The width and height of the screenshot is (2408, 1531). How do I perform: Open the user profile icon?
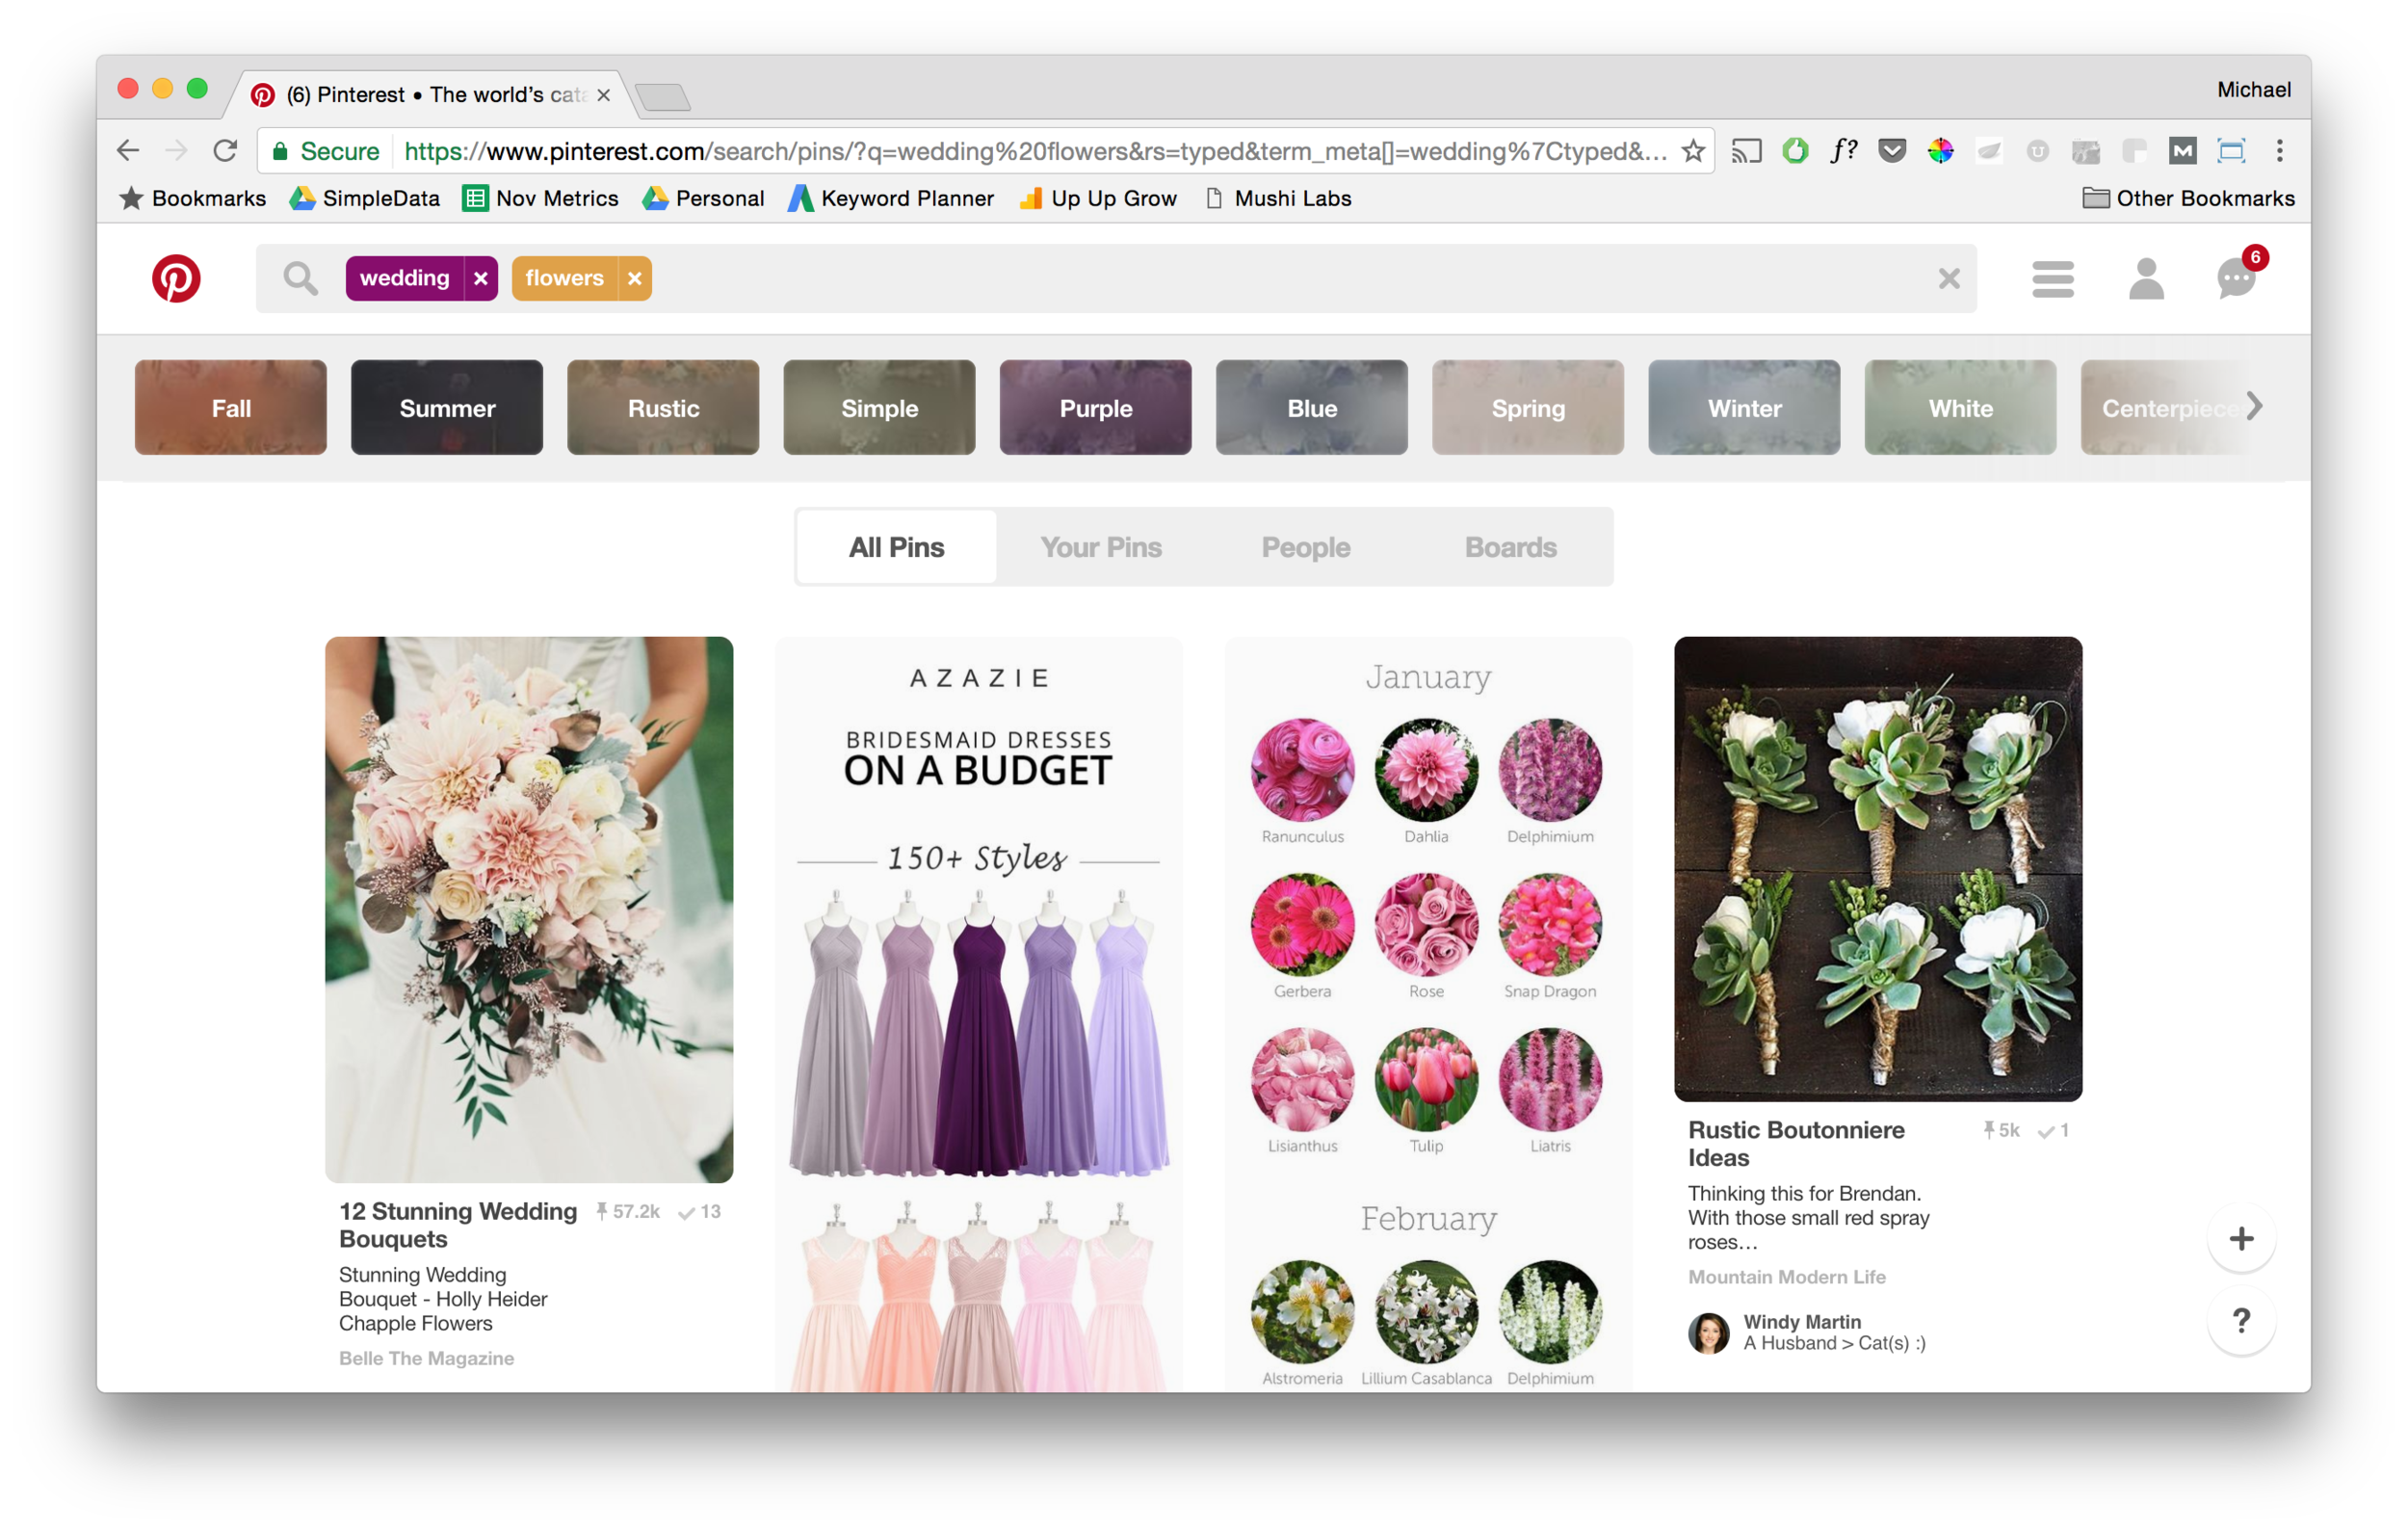(x=2145, y=279)
